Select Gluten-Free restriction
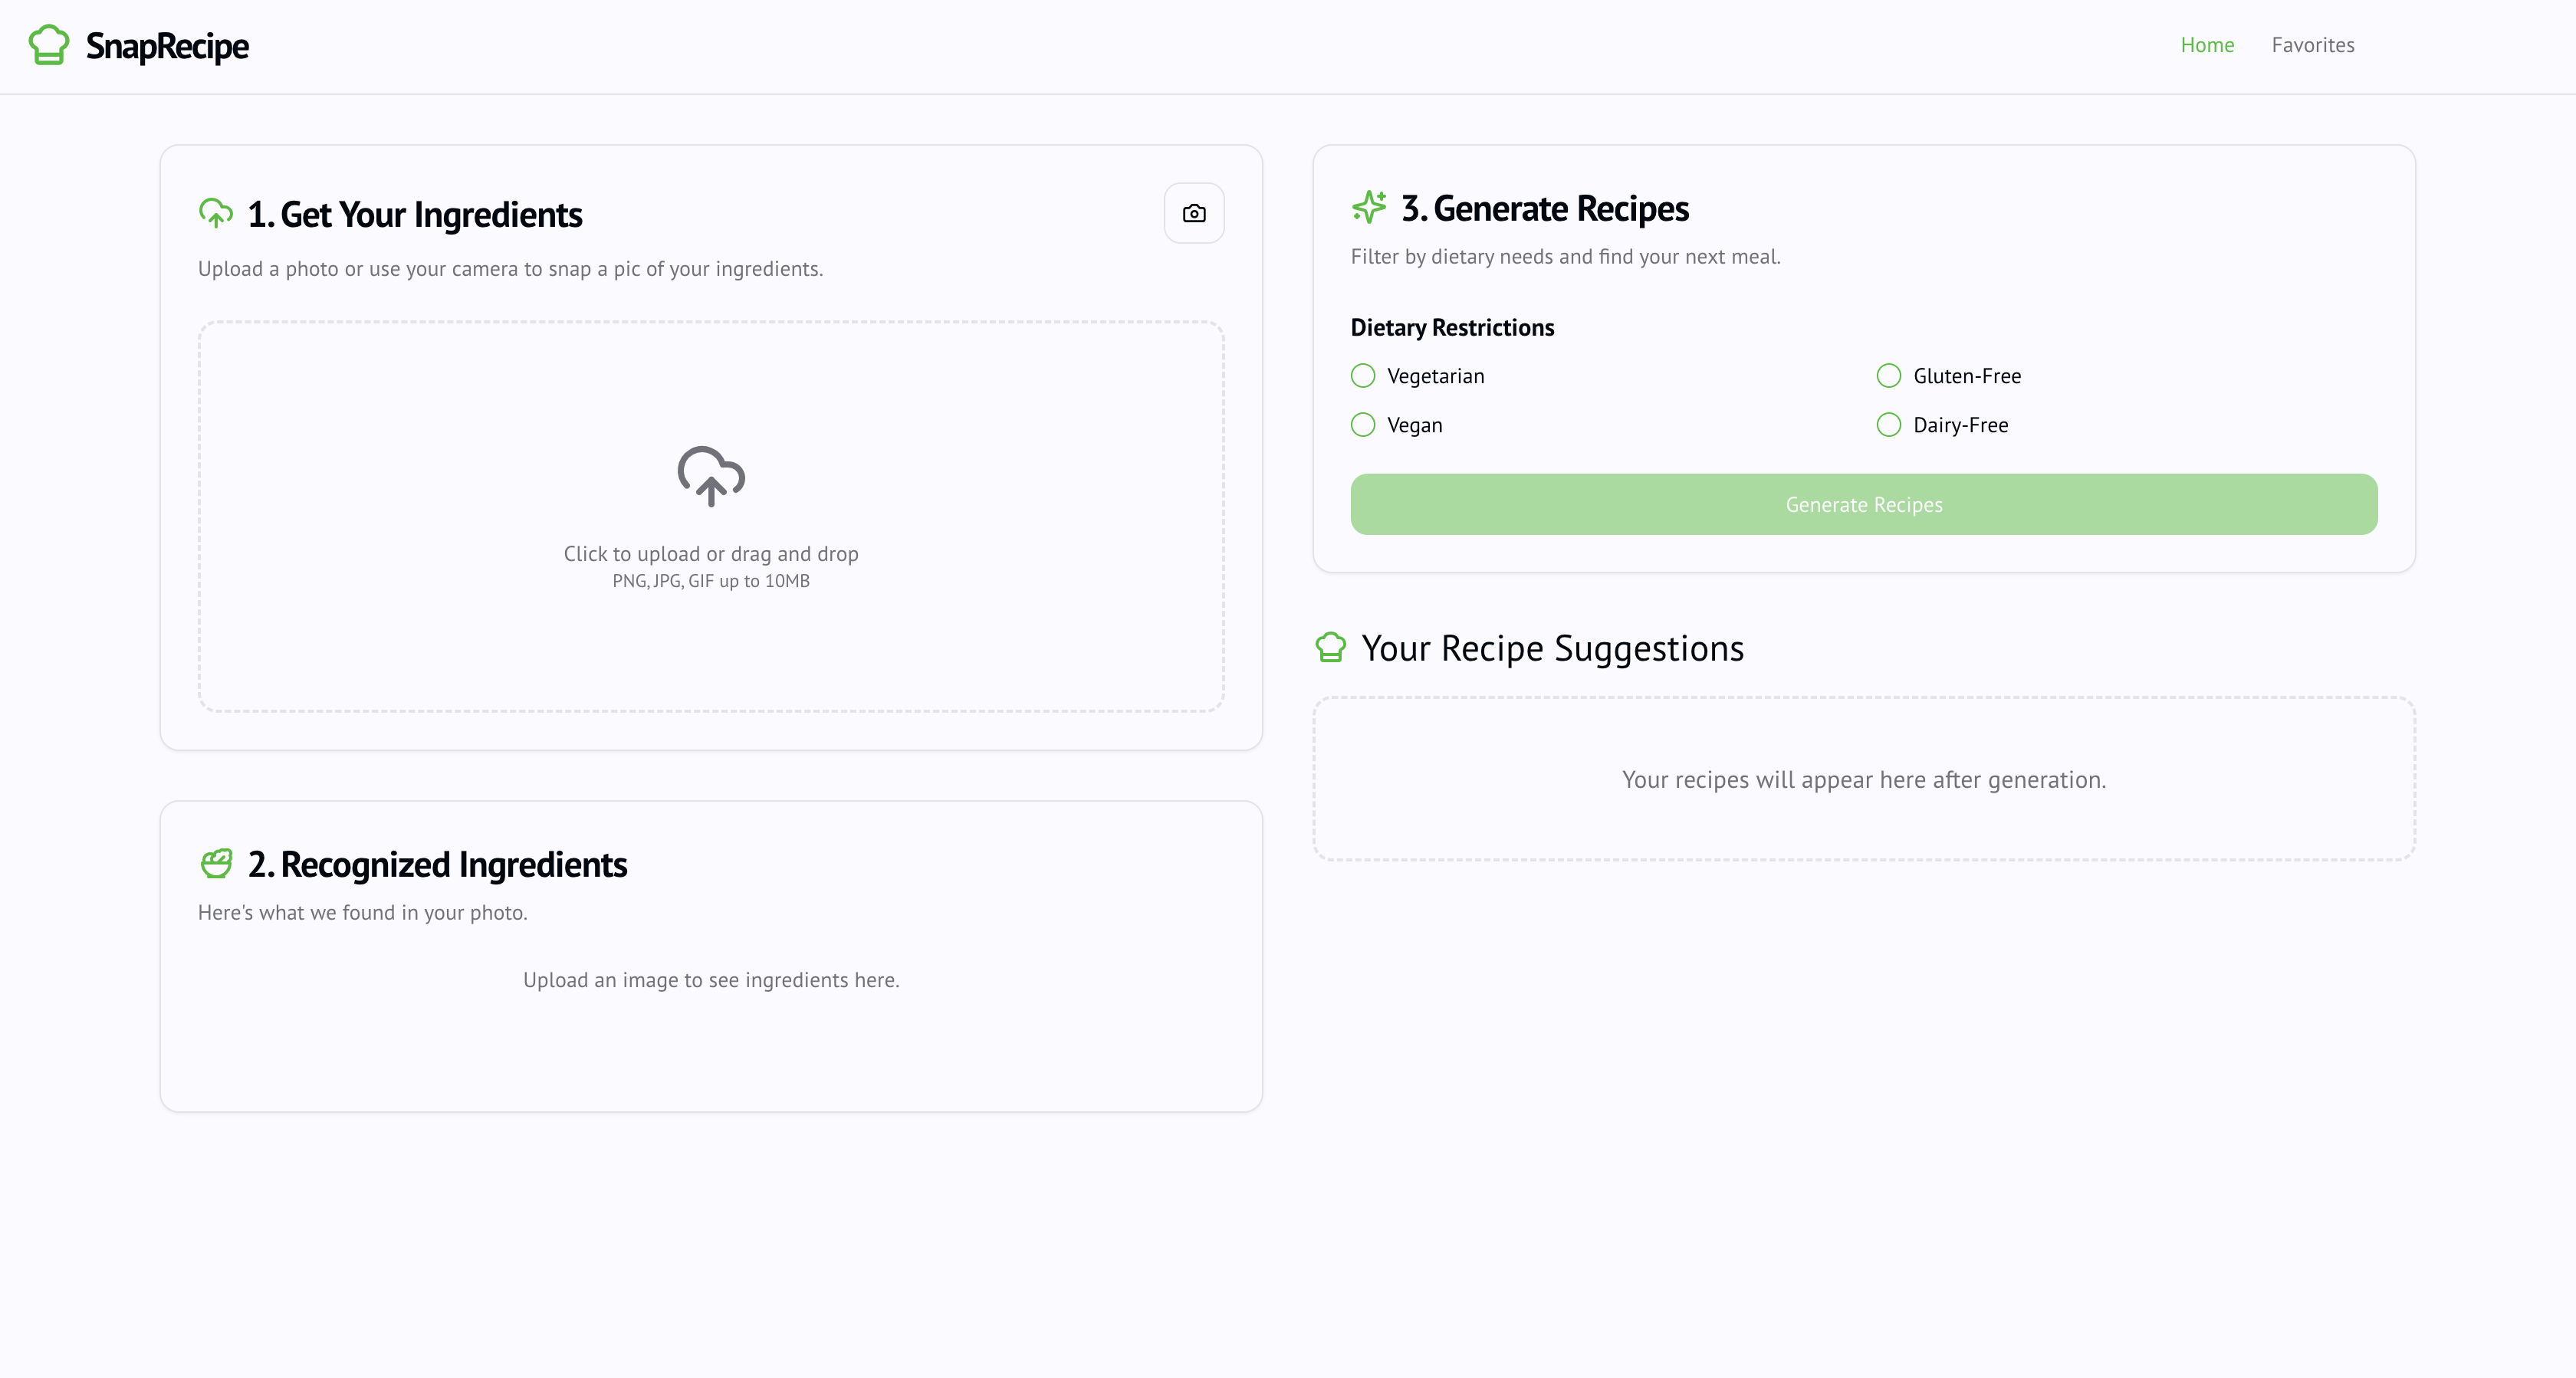Image resolution: width=2576 pixels, height=1378 pixels. (1888, 376)
